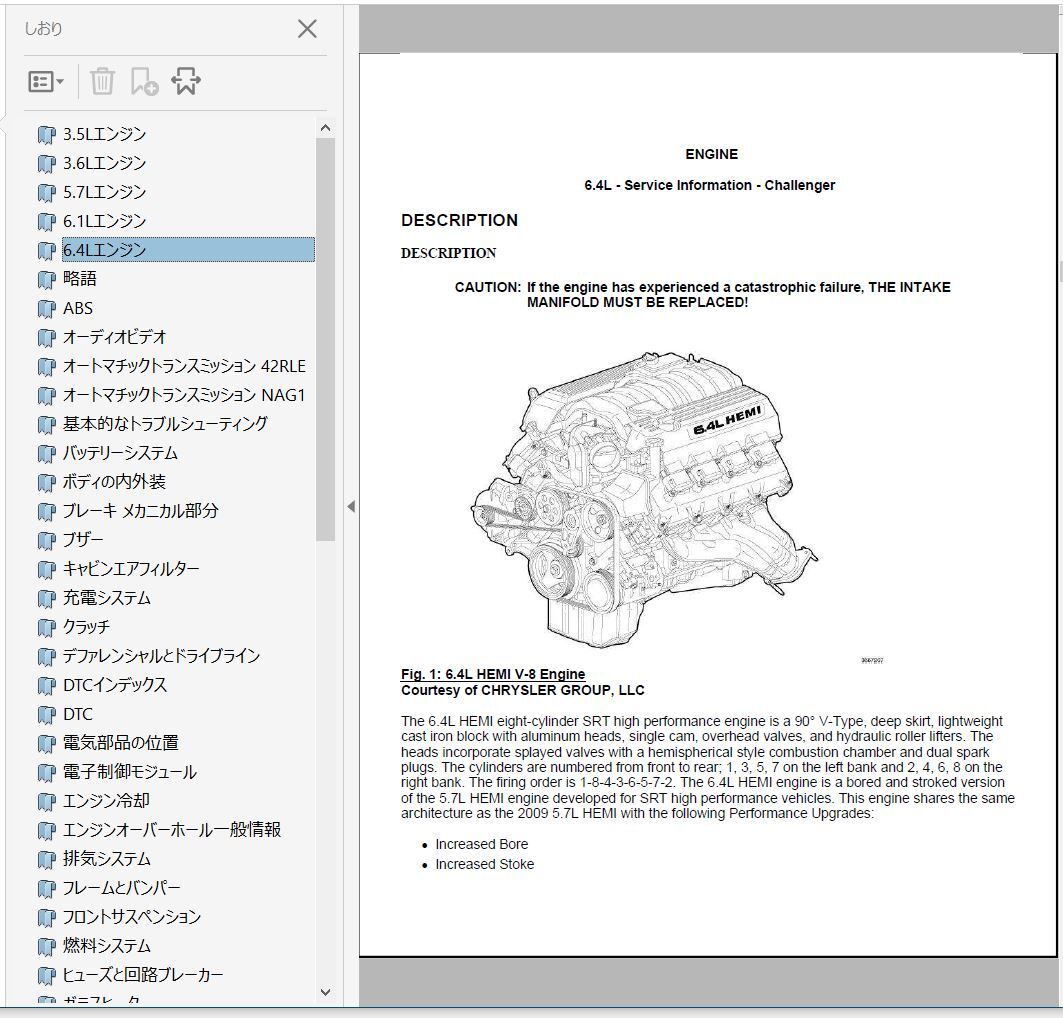The image size is (1063, 1018).
Task: Open the デファレンシャルとドライブライン bookmark
Action: (x=161, y=656)
